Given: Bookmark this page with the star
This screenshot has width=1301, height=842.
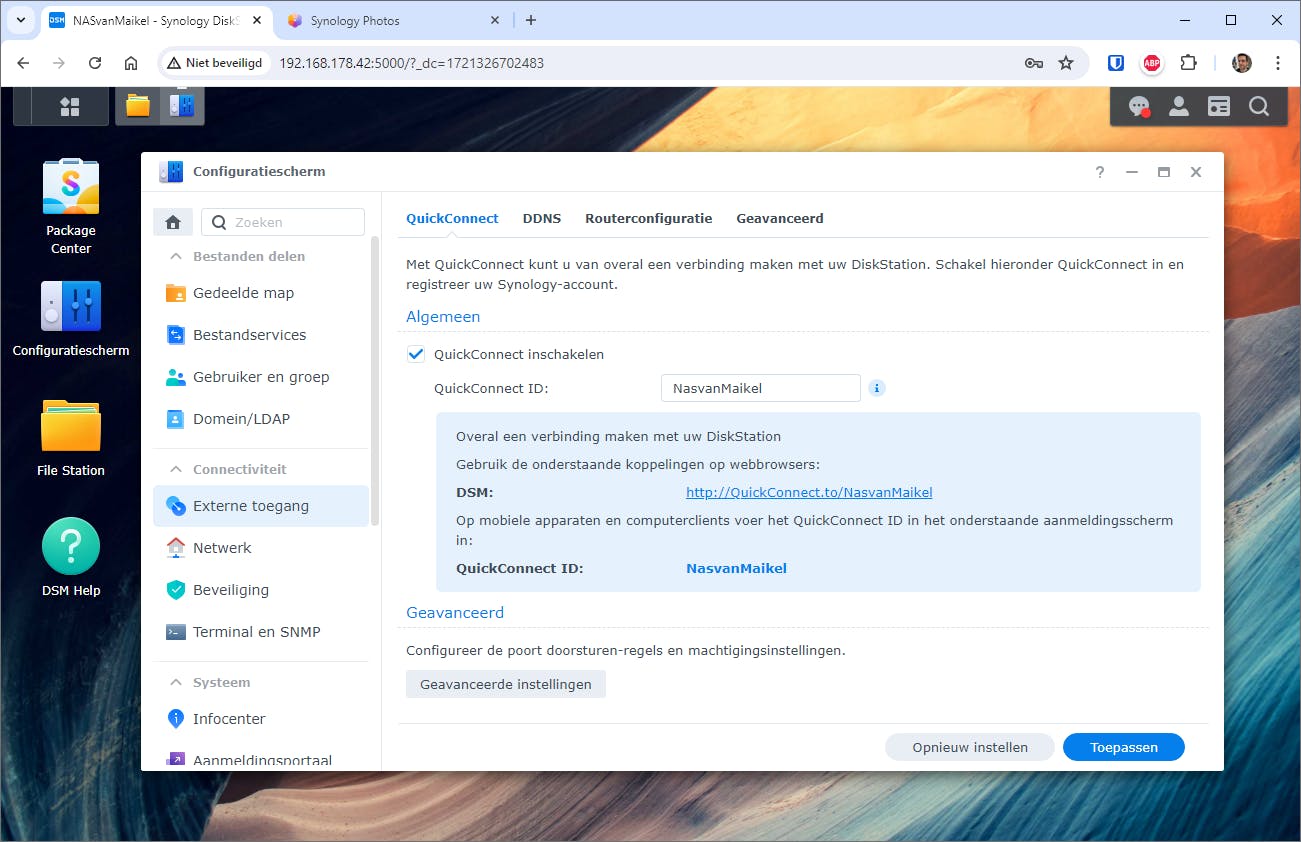Looking at the screenshot, I should tap(1066, 63).
